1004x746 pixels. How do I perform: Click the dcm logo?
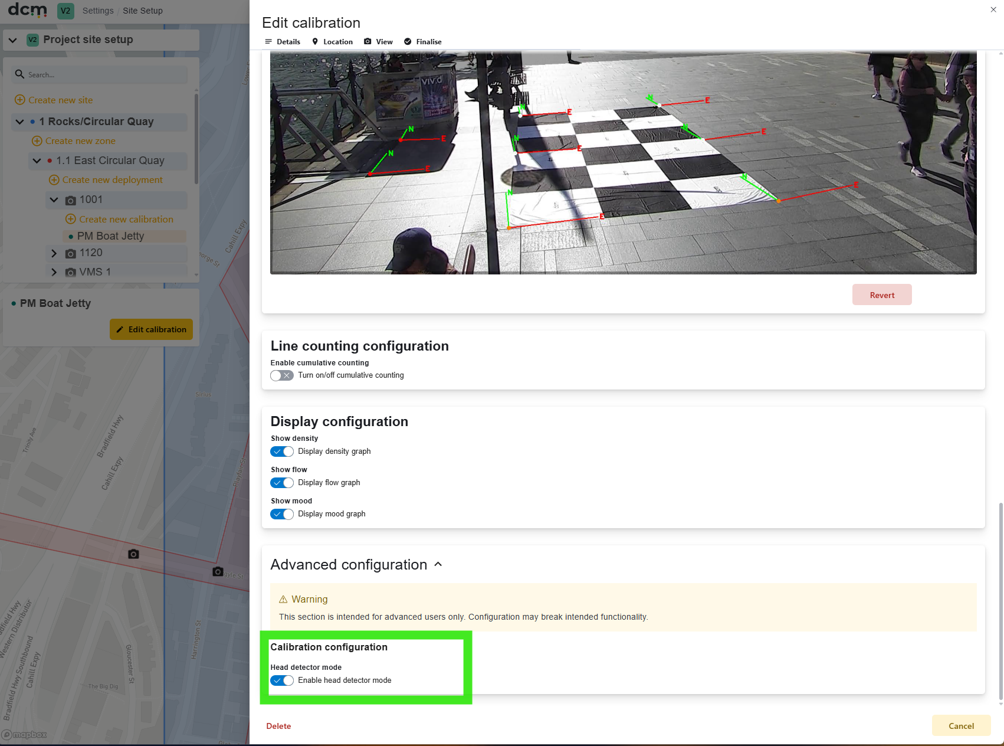click(x=28, y=10)
